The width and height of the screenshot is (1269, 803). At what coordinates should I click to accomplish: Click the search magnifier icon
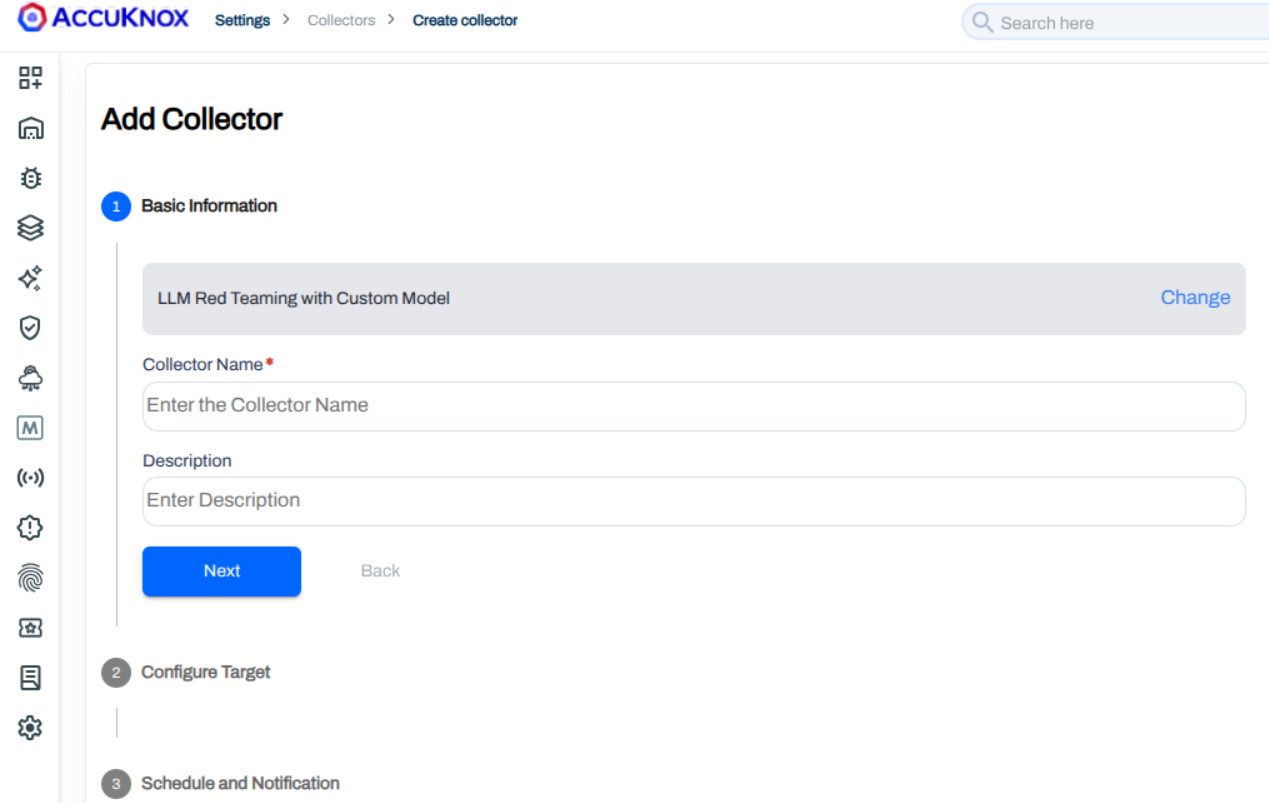pos(983,22)
